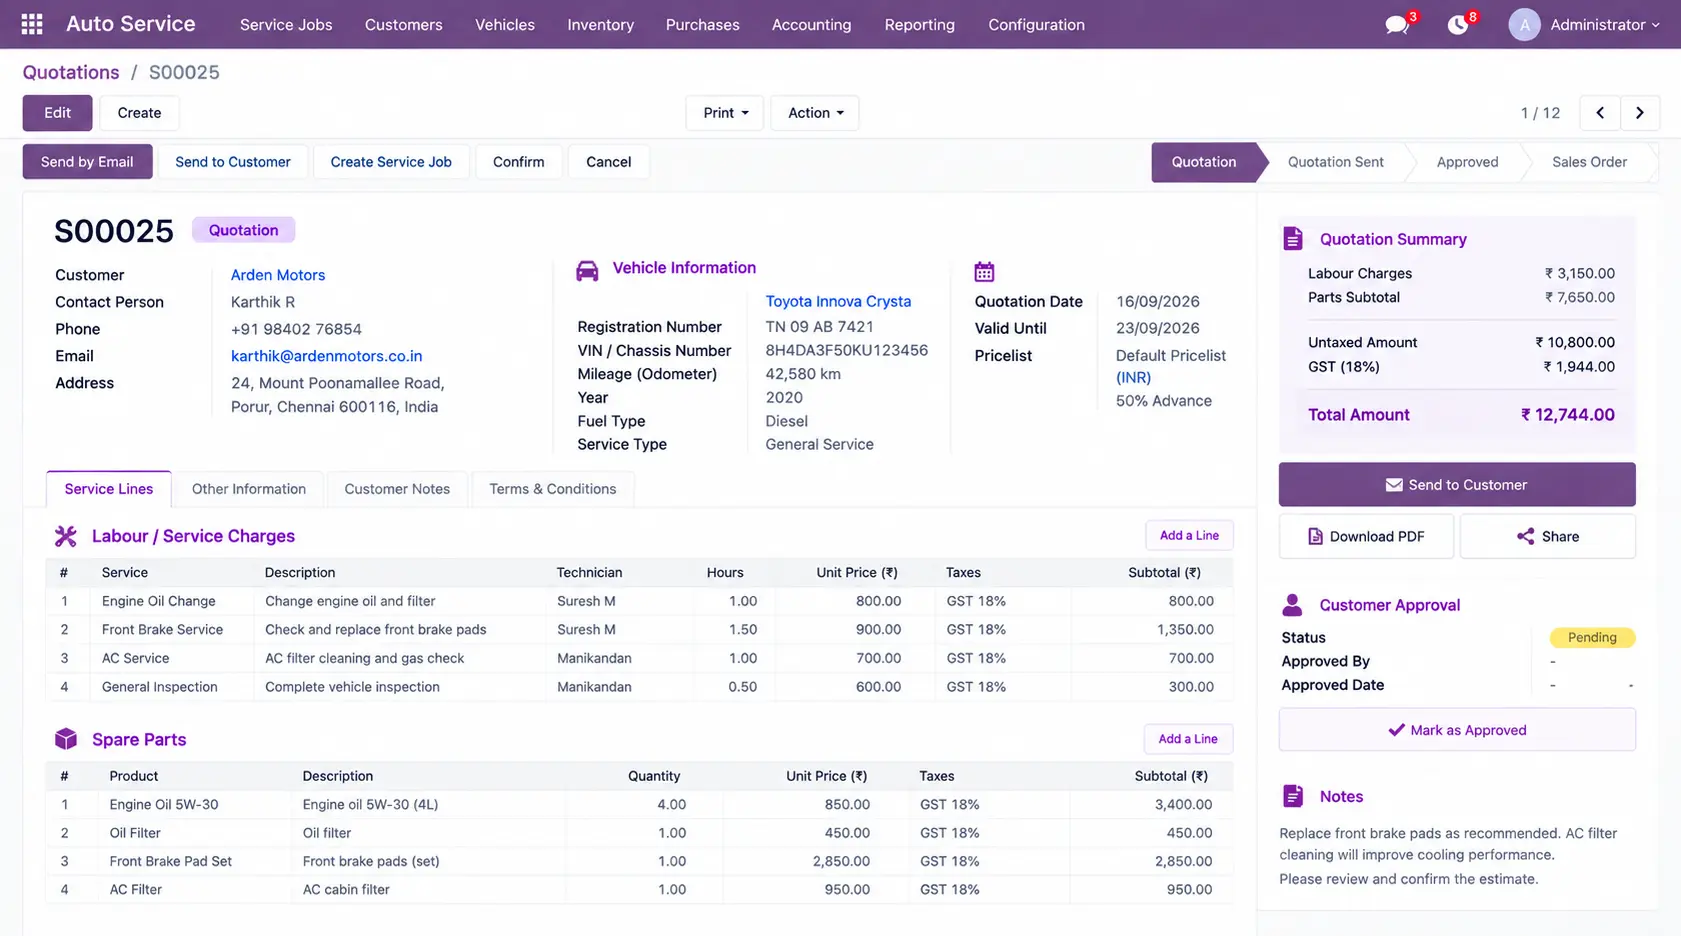This screenshot has height=936, width=1681.
Task: Download the quotation PDF
Action: (x=1366, y=537)
